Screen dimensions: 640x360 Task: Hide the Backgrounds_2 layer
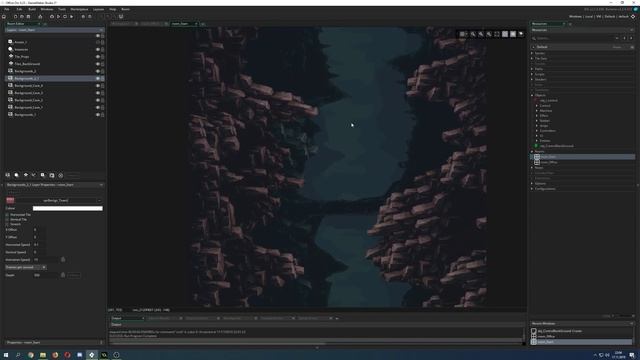click(98, 71)
